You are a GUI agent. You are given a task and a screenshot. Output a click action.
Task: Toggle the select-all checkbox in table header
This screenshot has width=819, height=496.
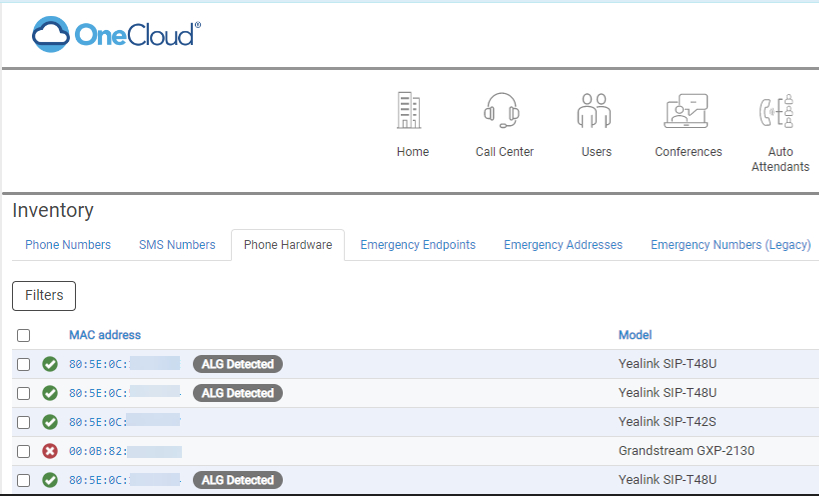pos(24,335)
